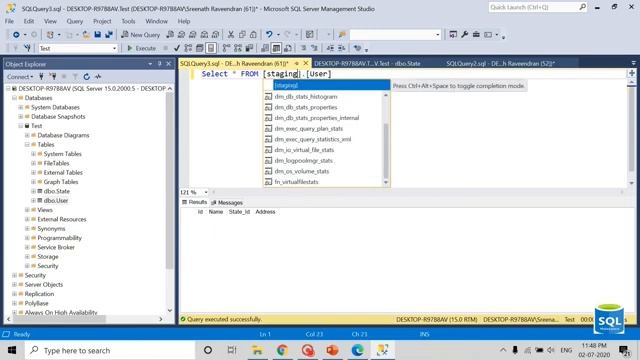Click the Copy icon in toolbar
Viewport: 640px width, 360px height.
[x=242, y=35]
